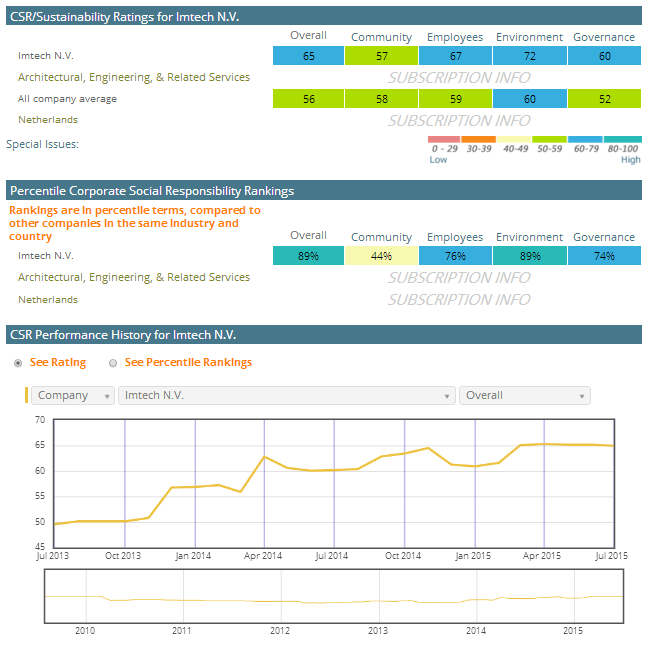
Task: Click the 40-49 yellow legend swatch
Action: (x=514, y=139)
